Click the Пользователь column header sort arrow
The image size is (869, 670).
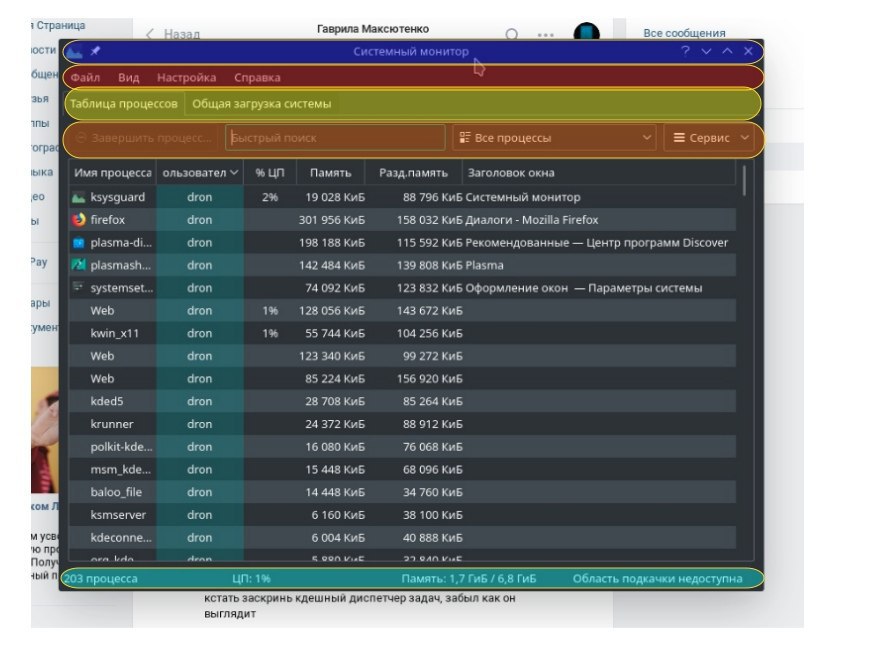pyautogui.click(x=234, y=173)
